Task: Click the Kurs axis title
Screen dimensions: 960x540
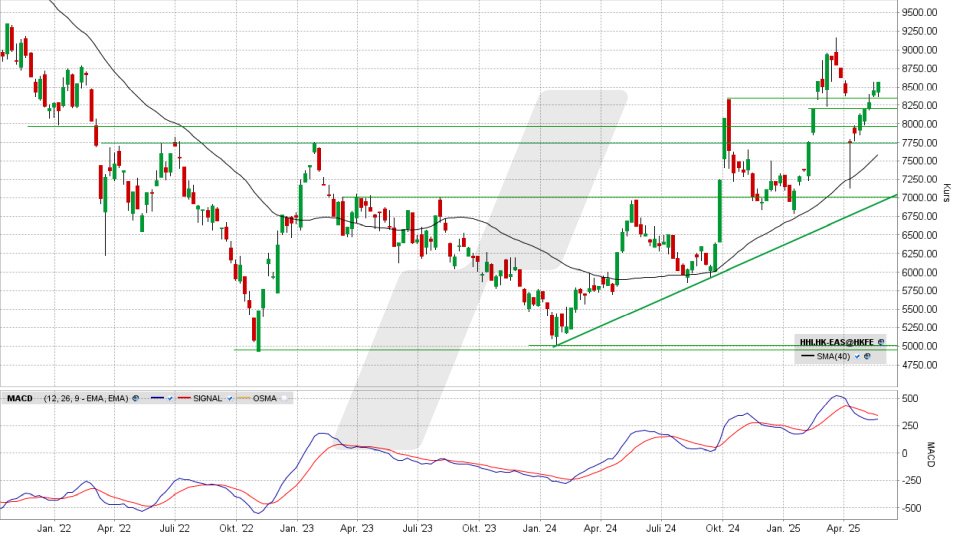Action: 947,192
